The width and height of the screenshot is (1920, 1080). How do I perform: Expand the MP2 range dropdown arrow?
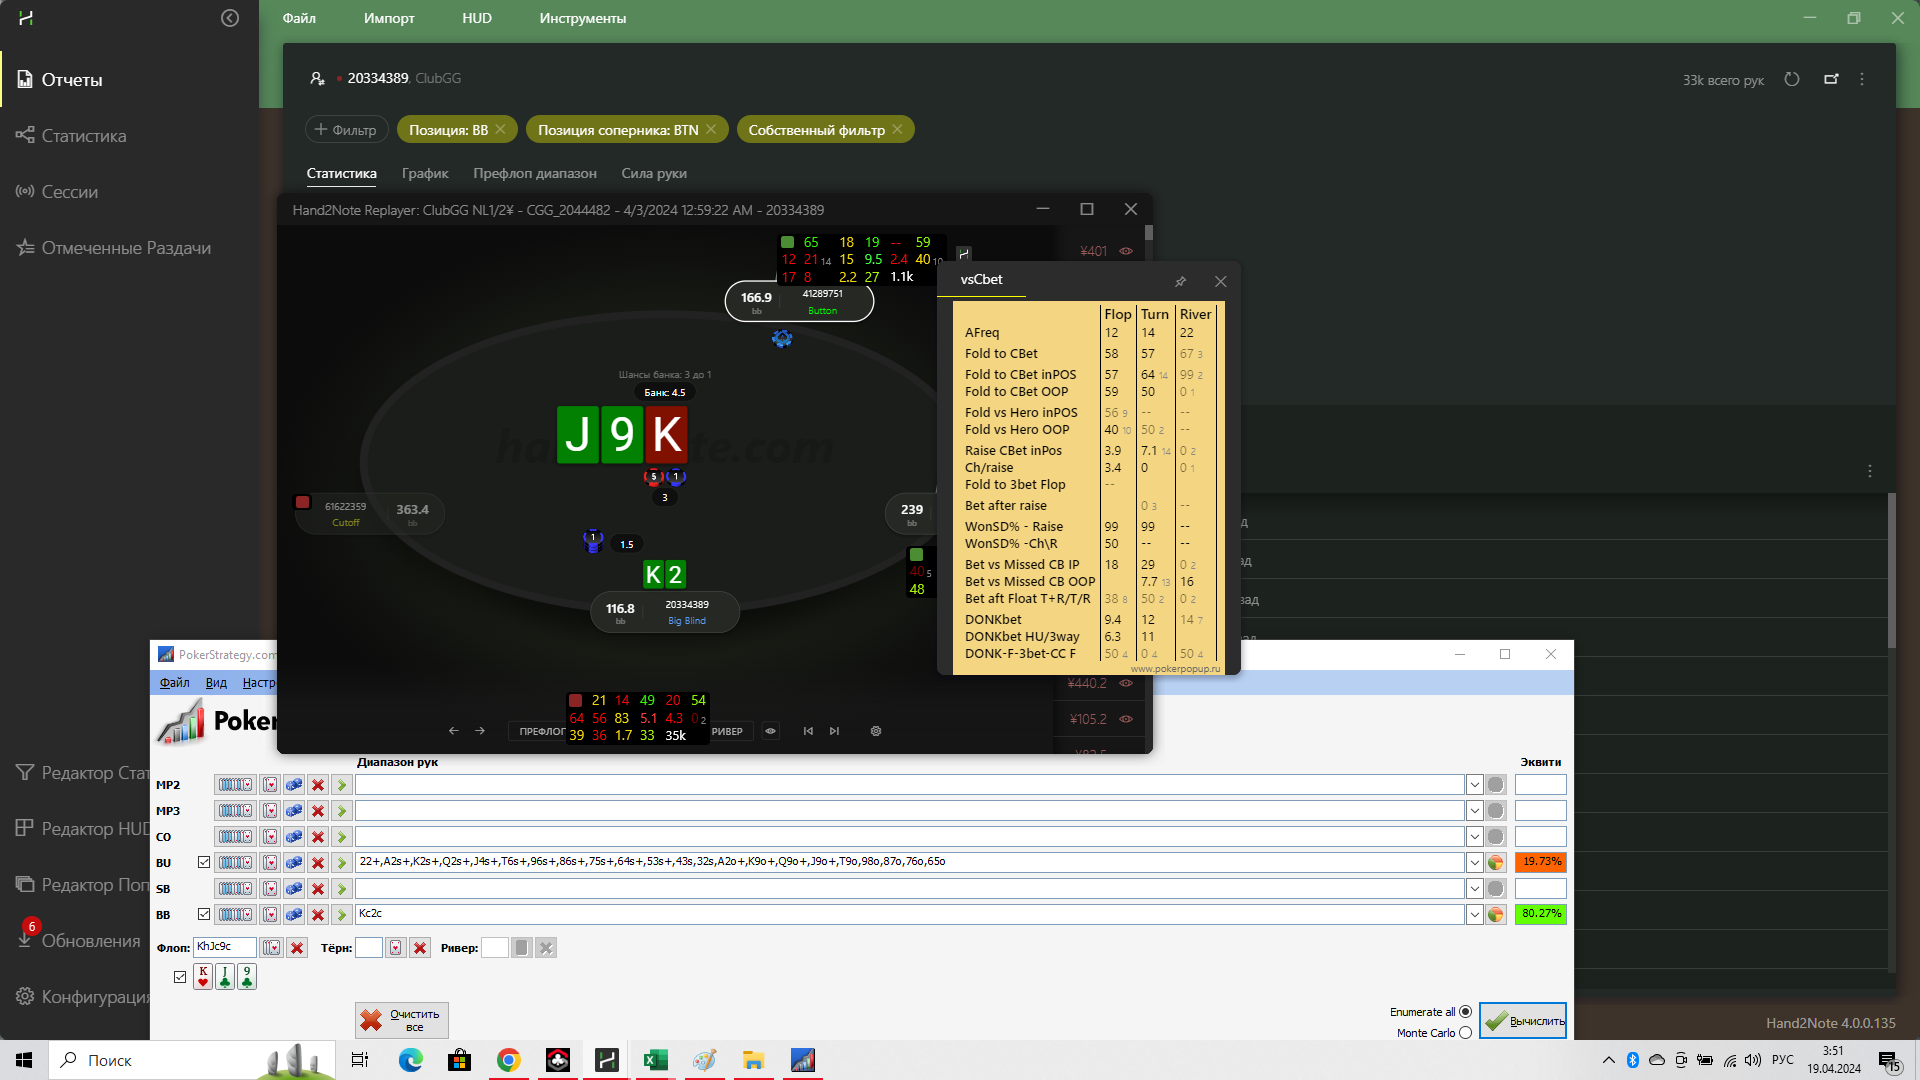click(x=1474, y=785)
